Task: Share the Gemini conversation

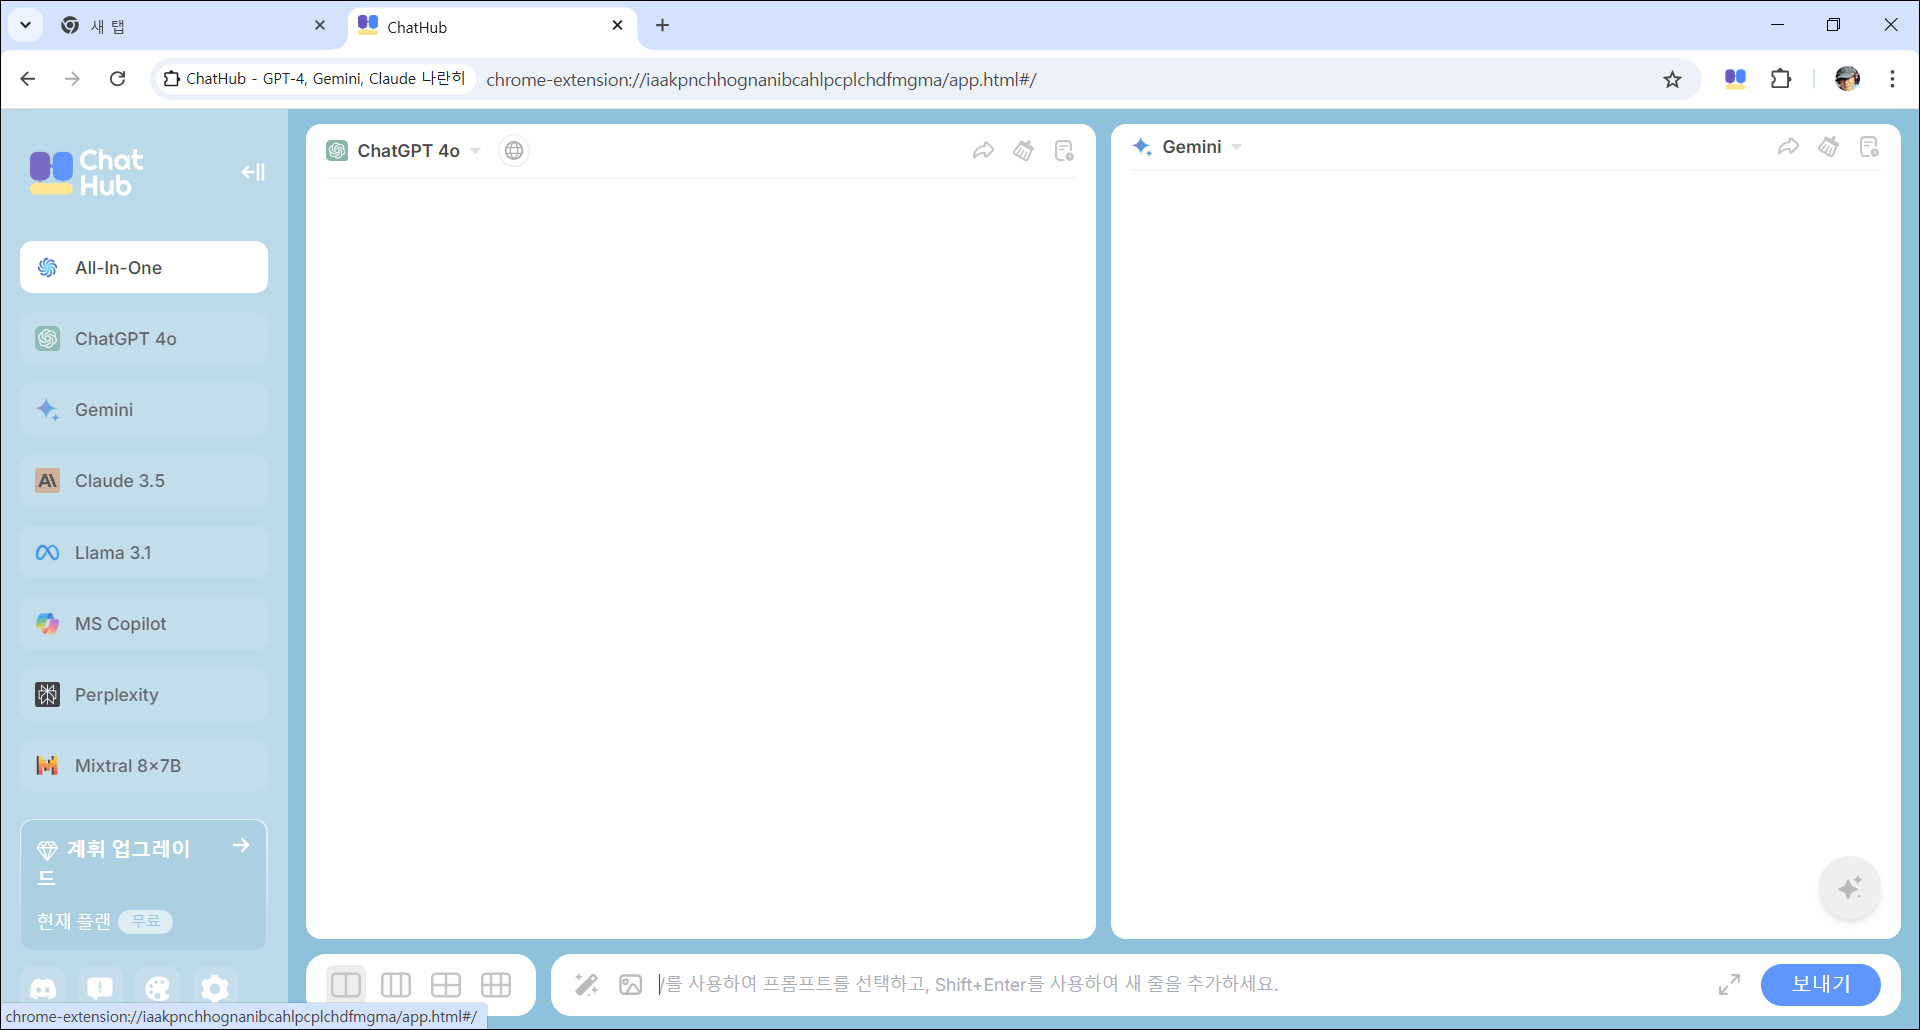Action: tap(1788, 147)
